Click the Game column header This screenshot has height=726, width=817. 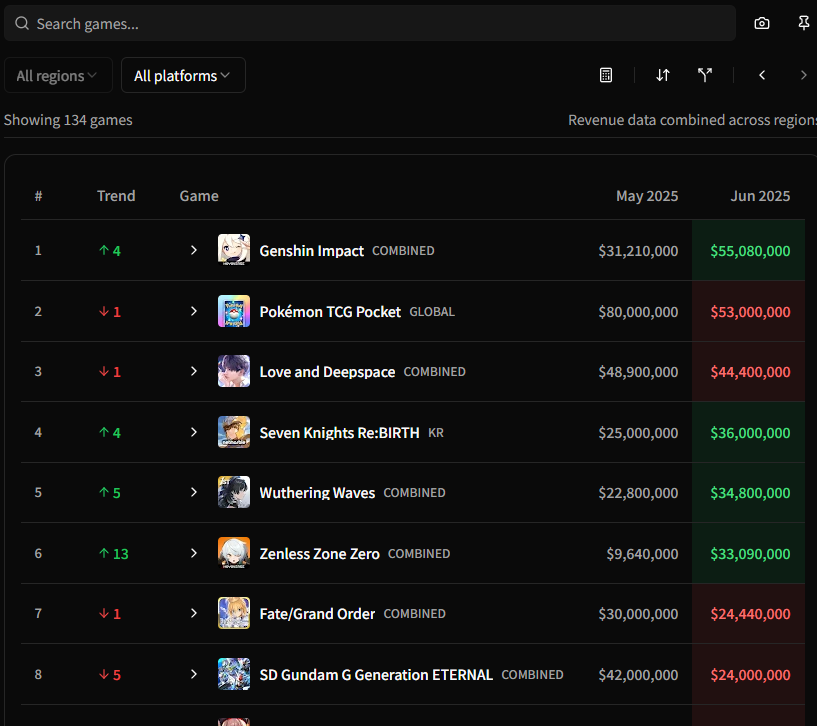coord(199,196)
